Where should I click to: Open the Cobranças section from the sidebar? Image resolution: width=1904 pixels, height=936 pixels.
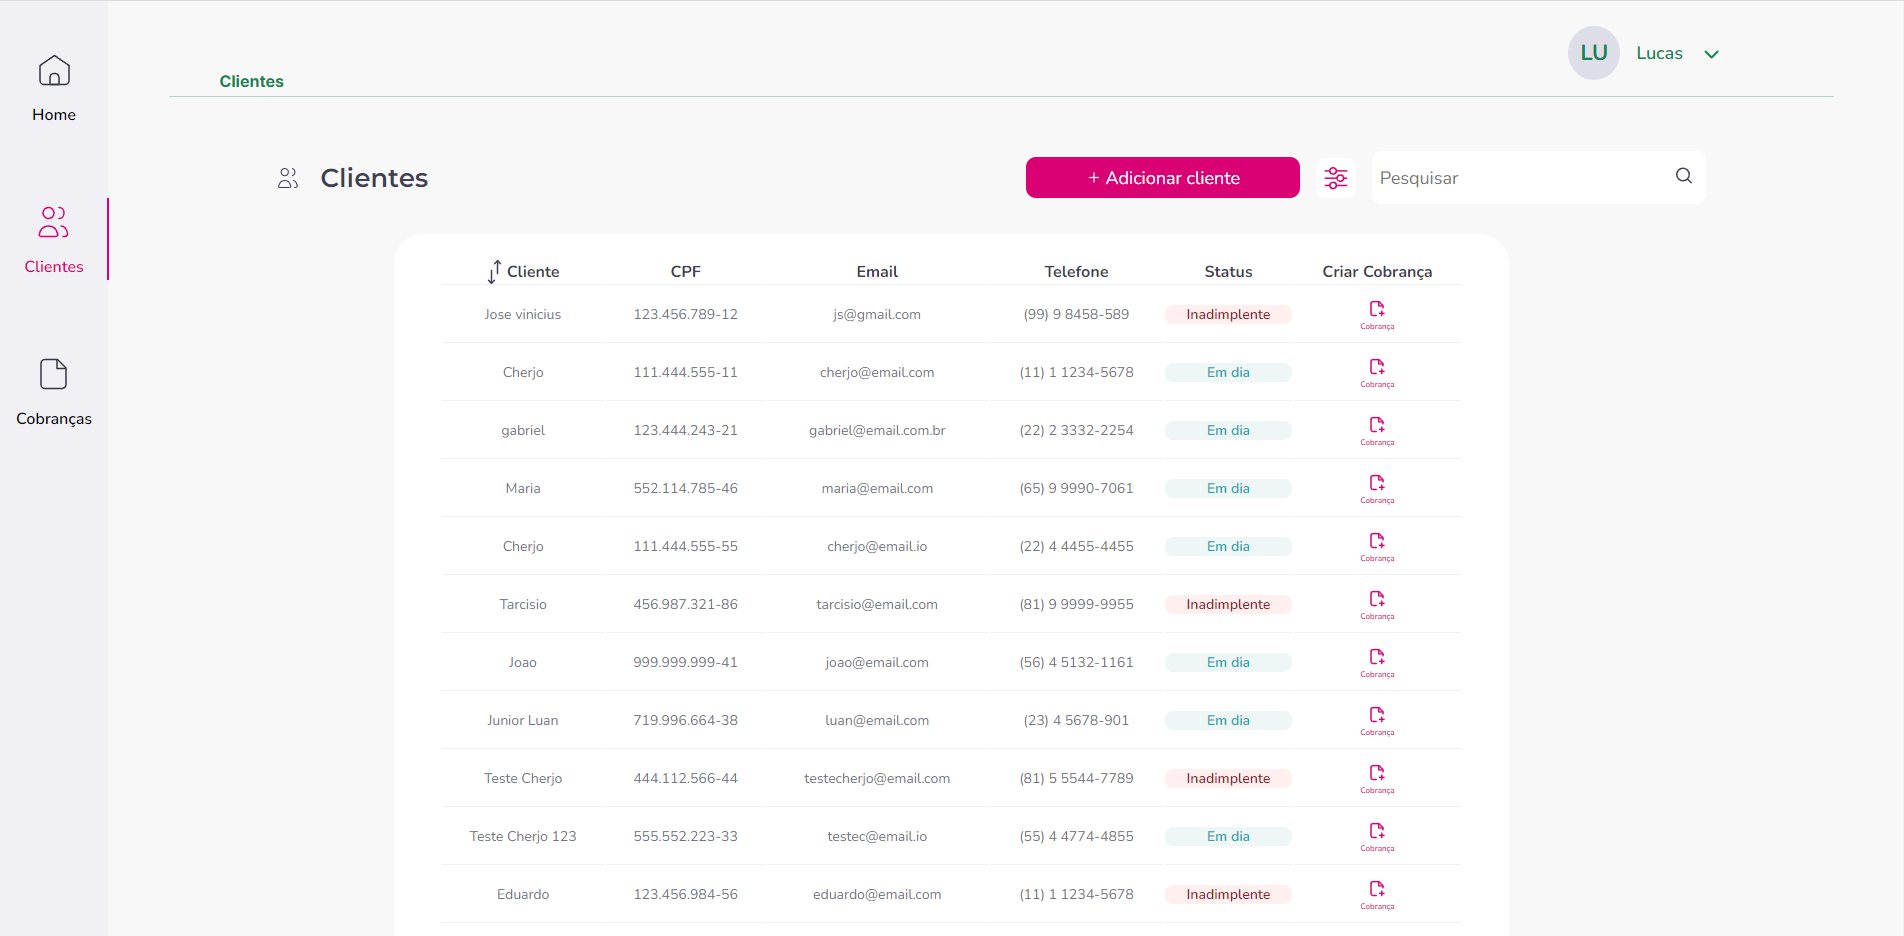click(x=53, y=390)
